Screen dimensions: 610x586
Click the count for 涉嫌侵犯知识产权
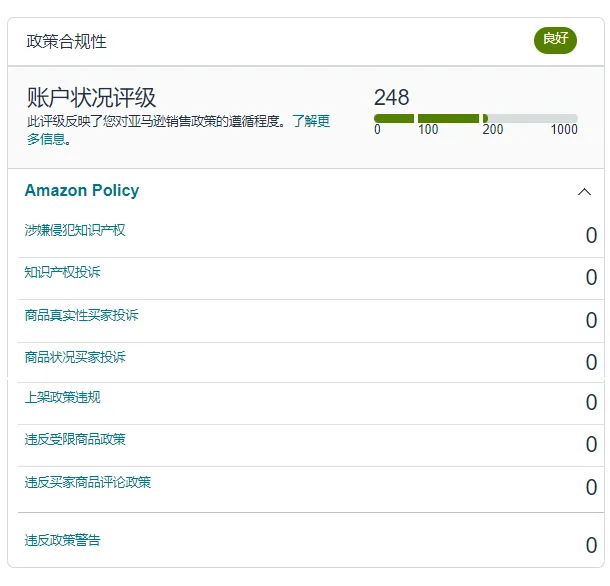coord(590,236)
